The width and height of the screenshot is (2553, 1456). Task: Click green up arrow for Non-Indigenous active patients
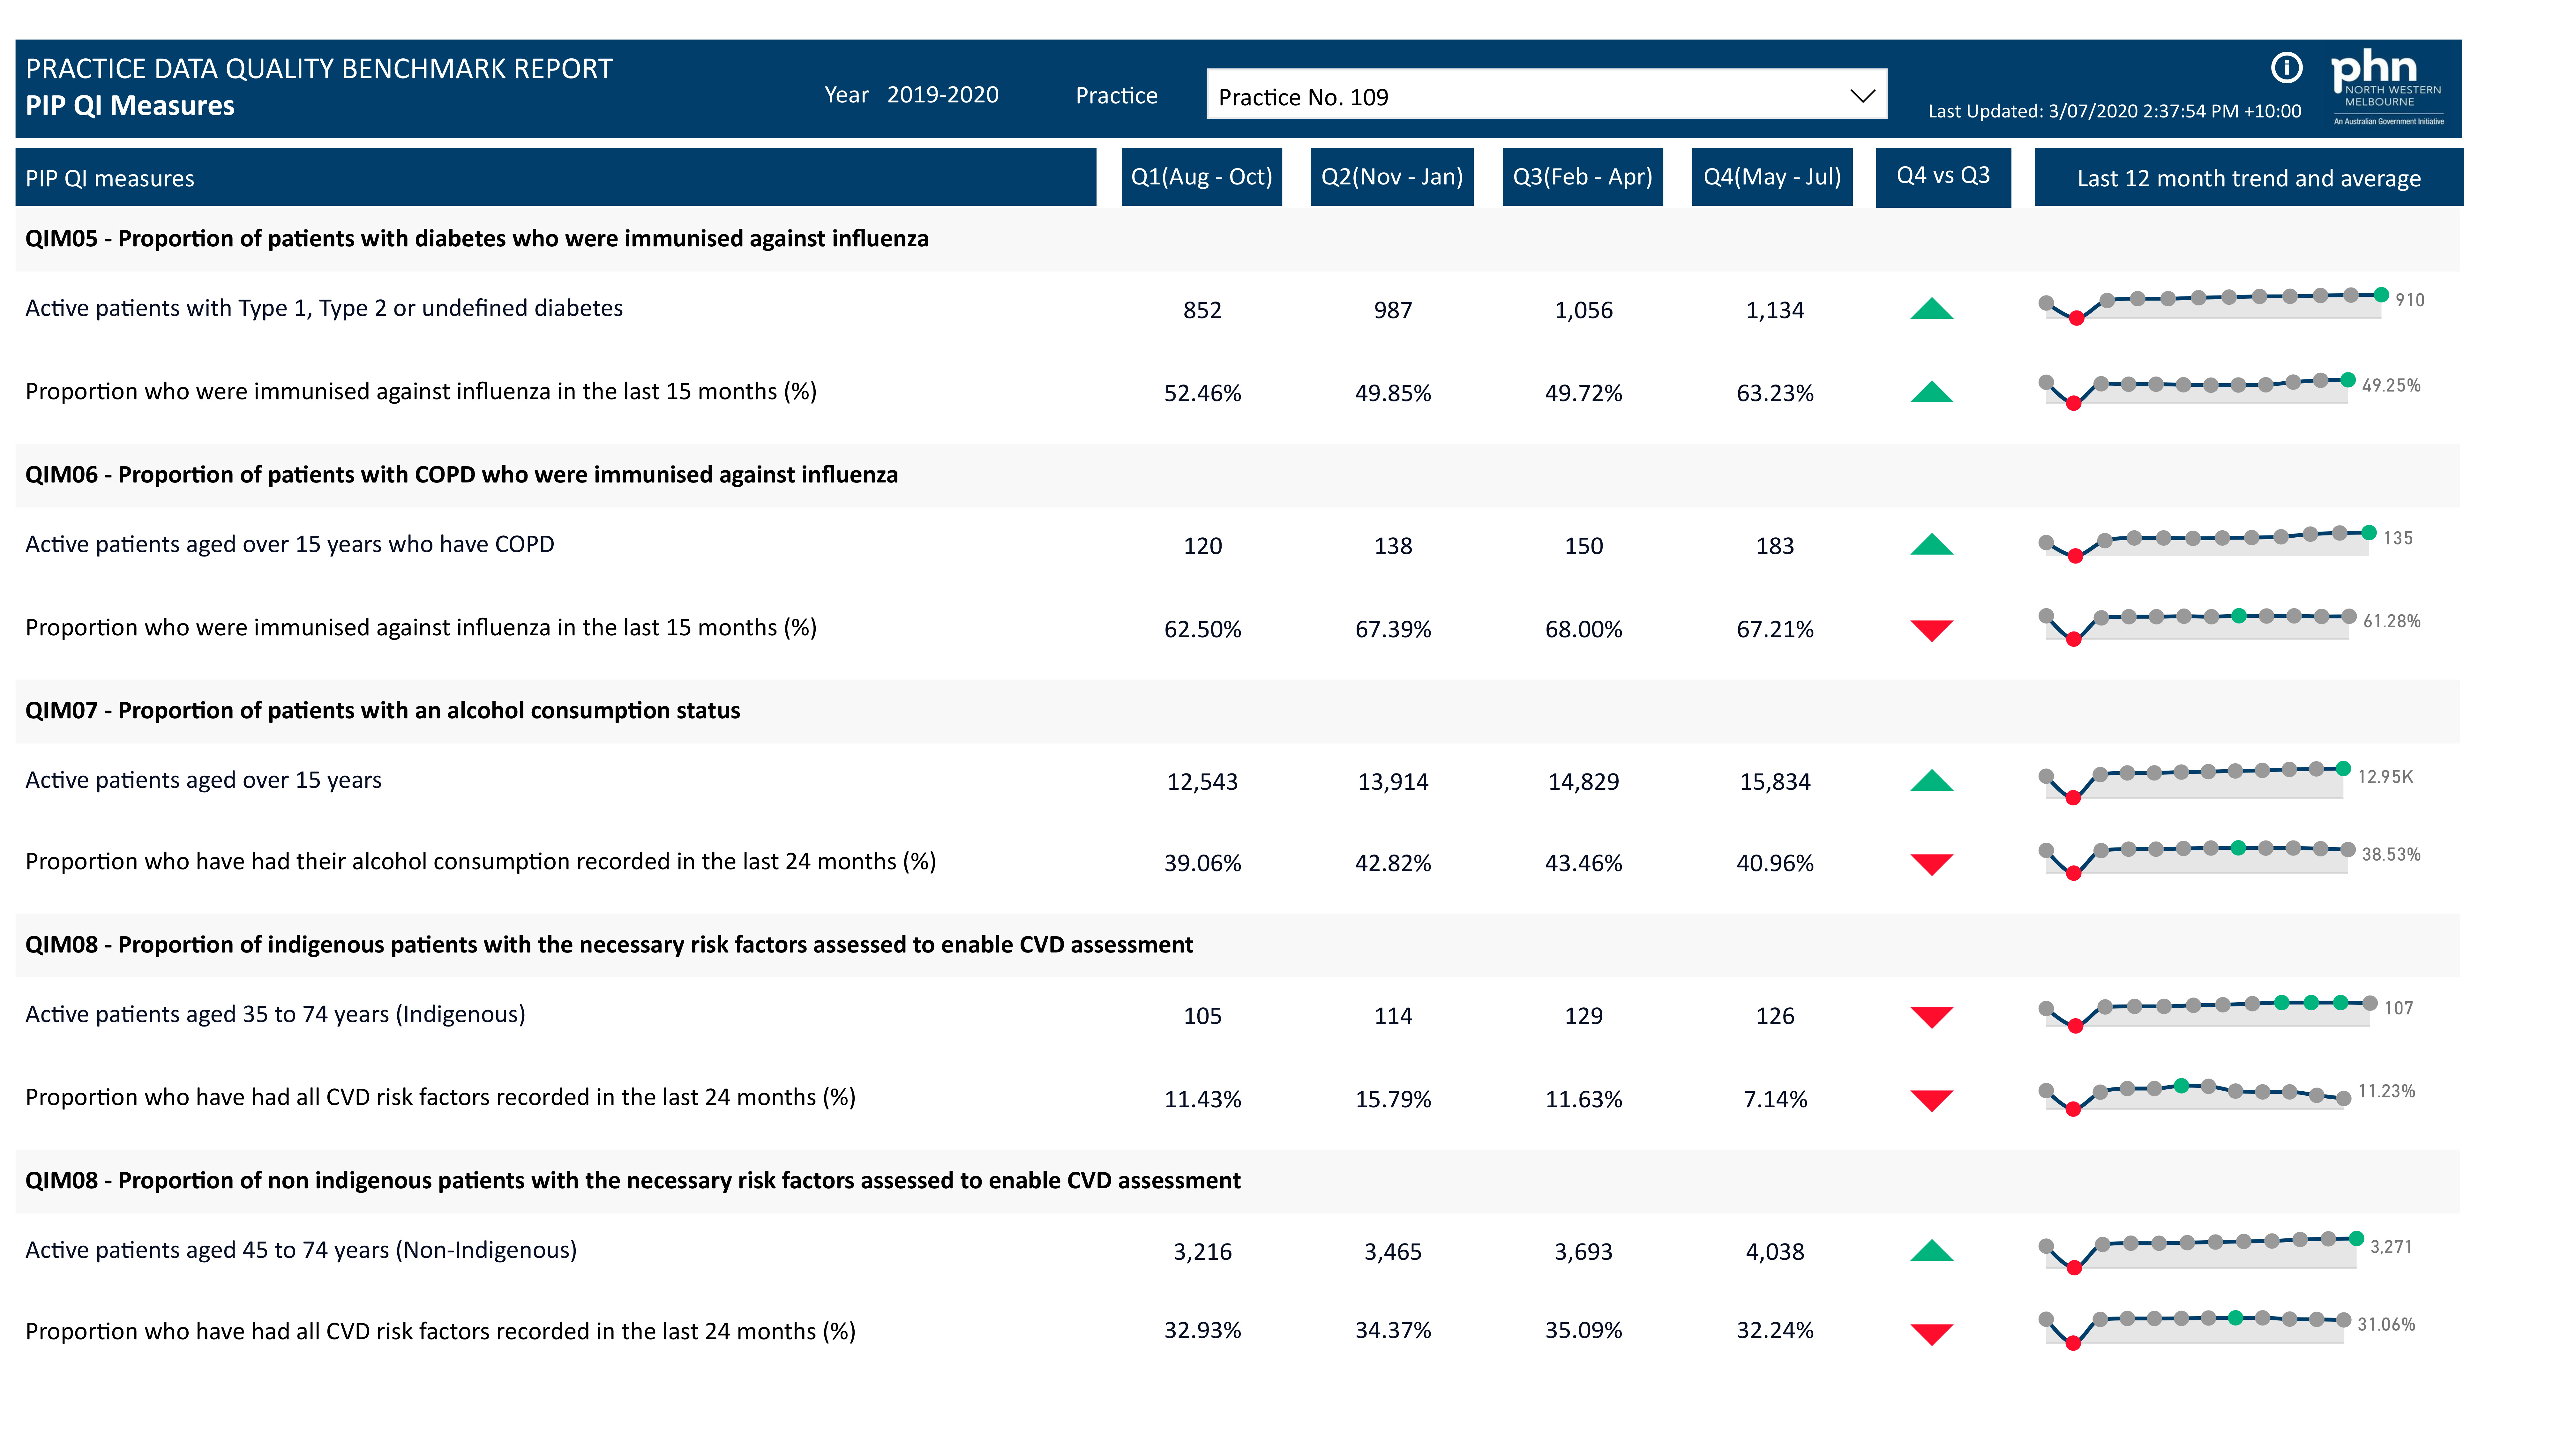click(x=1931, y=1251)
